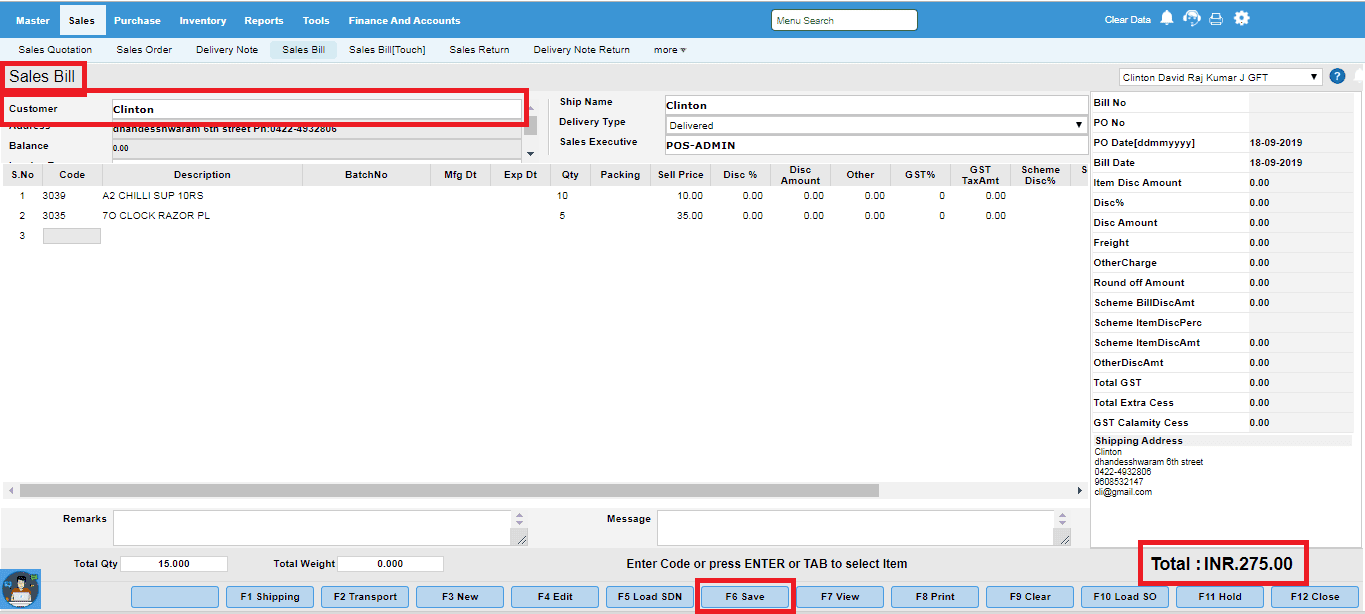Open the Purchase menu
Screen dimensions: 1365x614
(137, 20)
